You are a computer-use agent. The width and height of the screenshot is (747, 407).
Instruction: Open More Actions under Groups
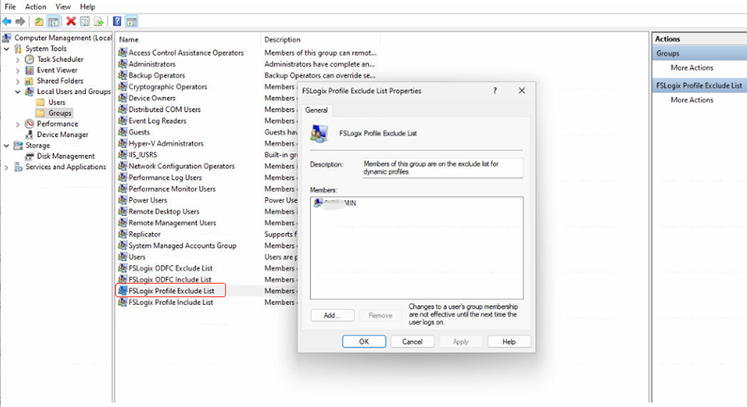[692, 68]
